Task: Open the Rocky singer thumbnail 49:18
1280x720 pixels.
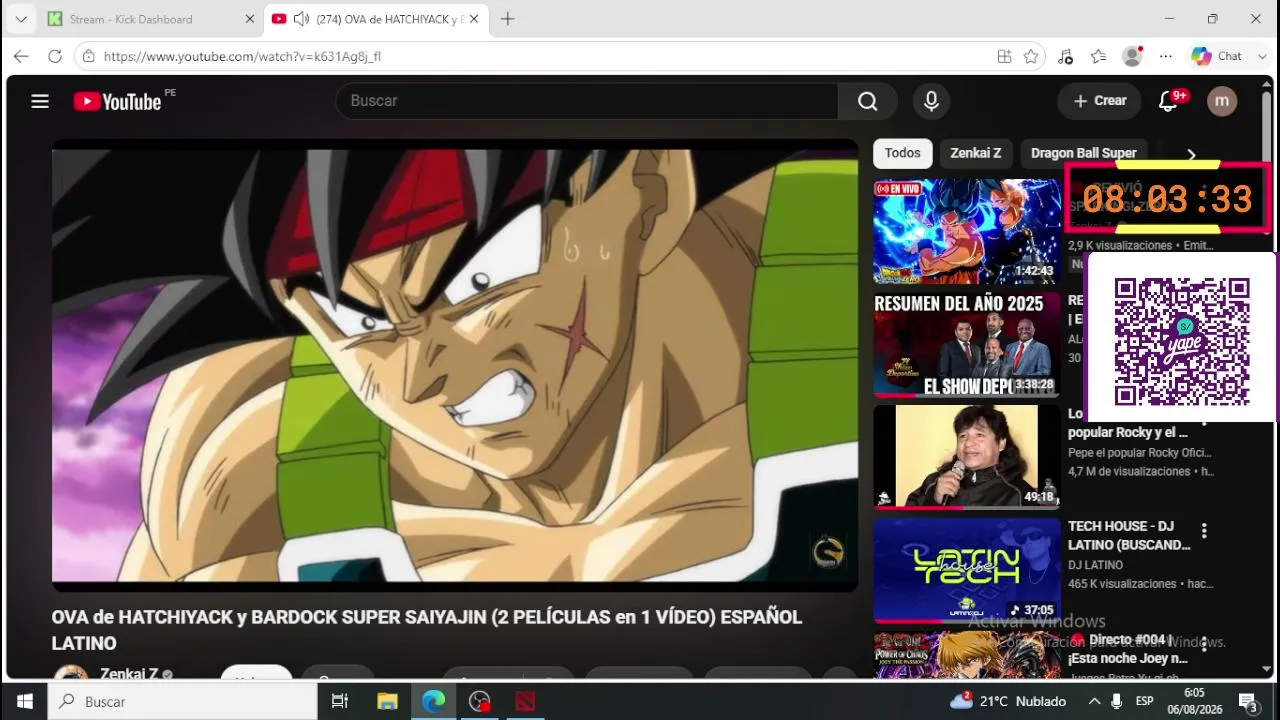Action: (967, 457)
